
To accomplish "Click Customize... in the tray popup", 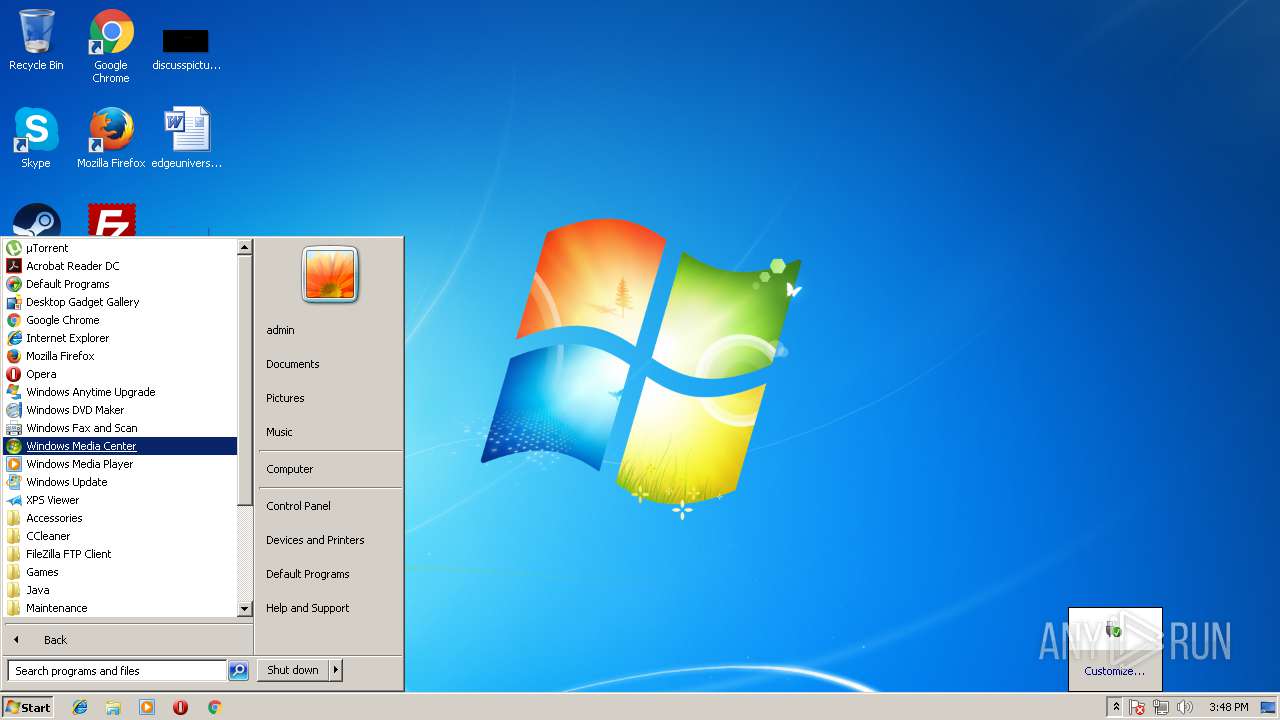I will 1115,671.
